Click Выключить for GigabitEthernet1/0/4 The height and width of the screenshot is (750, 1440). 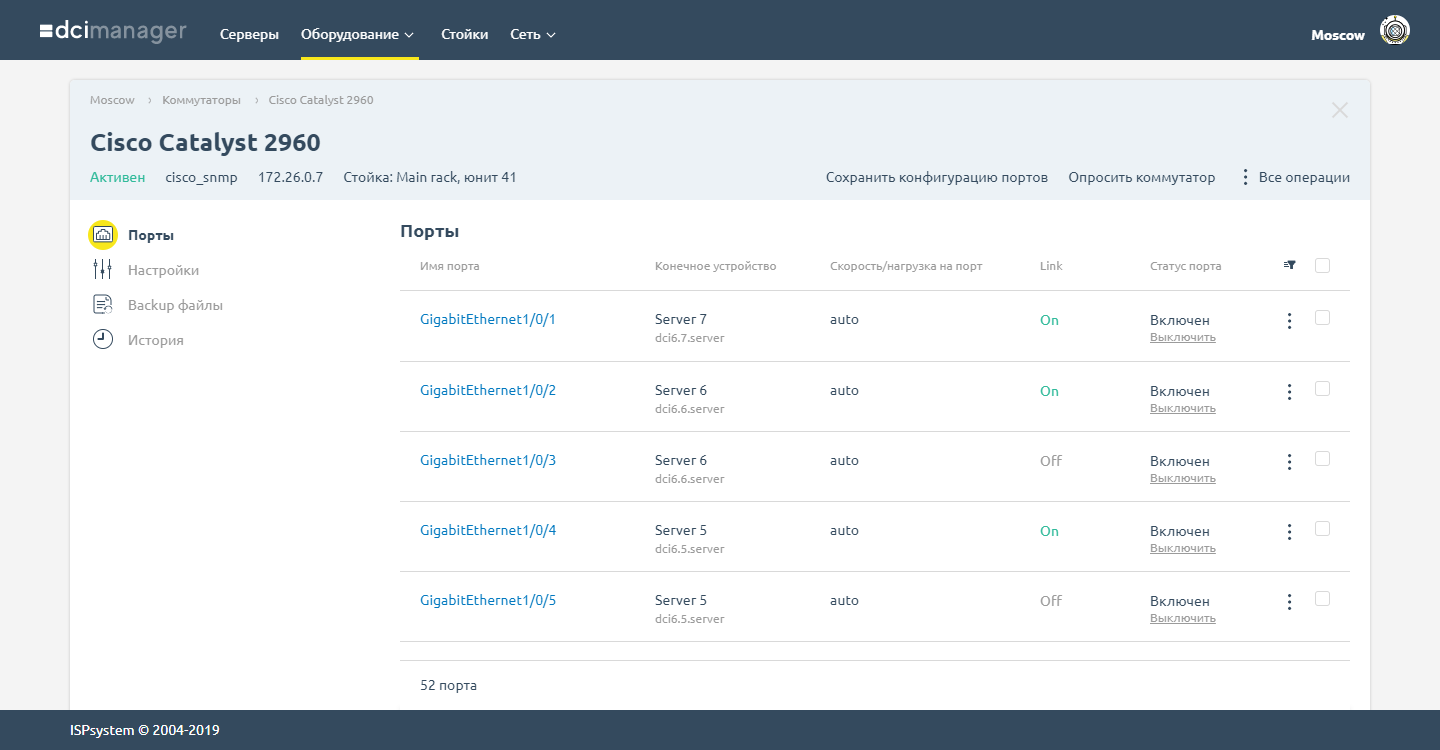[1183, 548]
